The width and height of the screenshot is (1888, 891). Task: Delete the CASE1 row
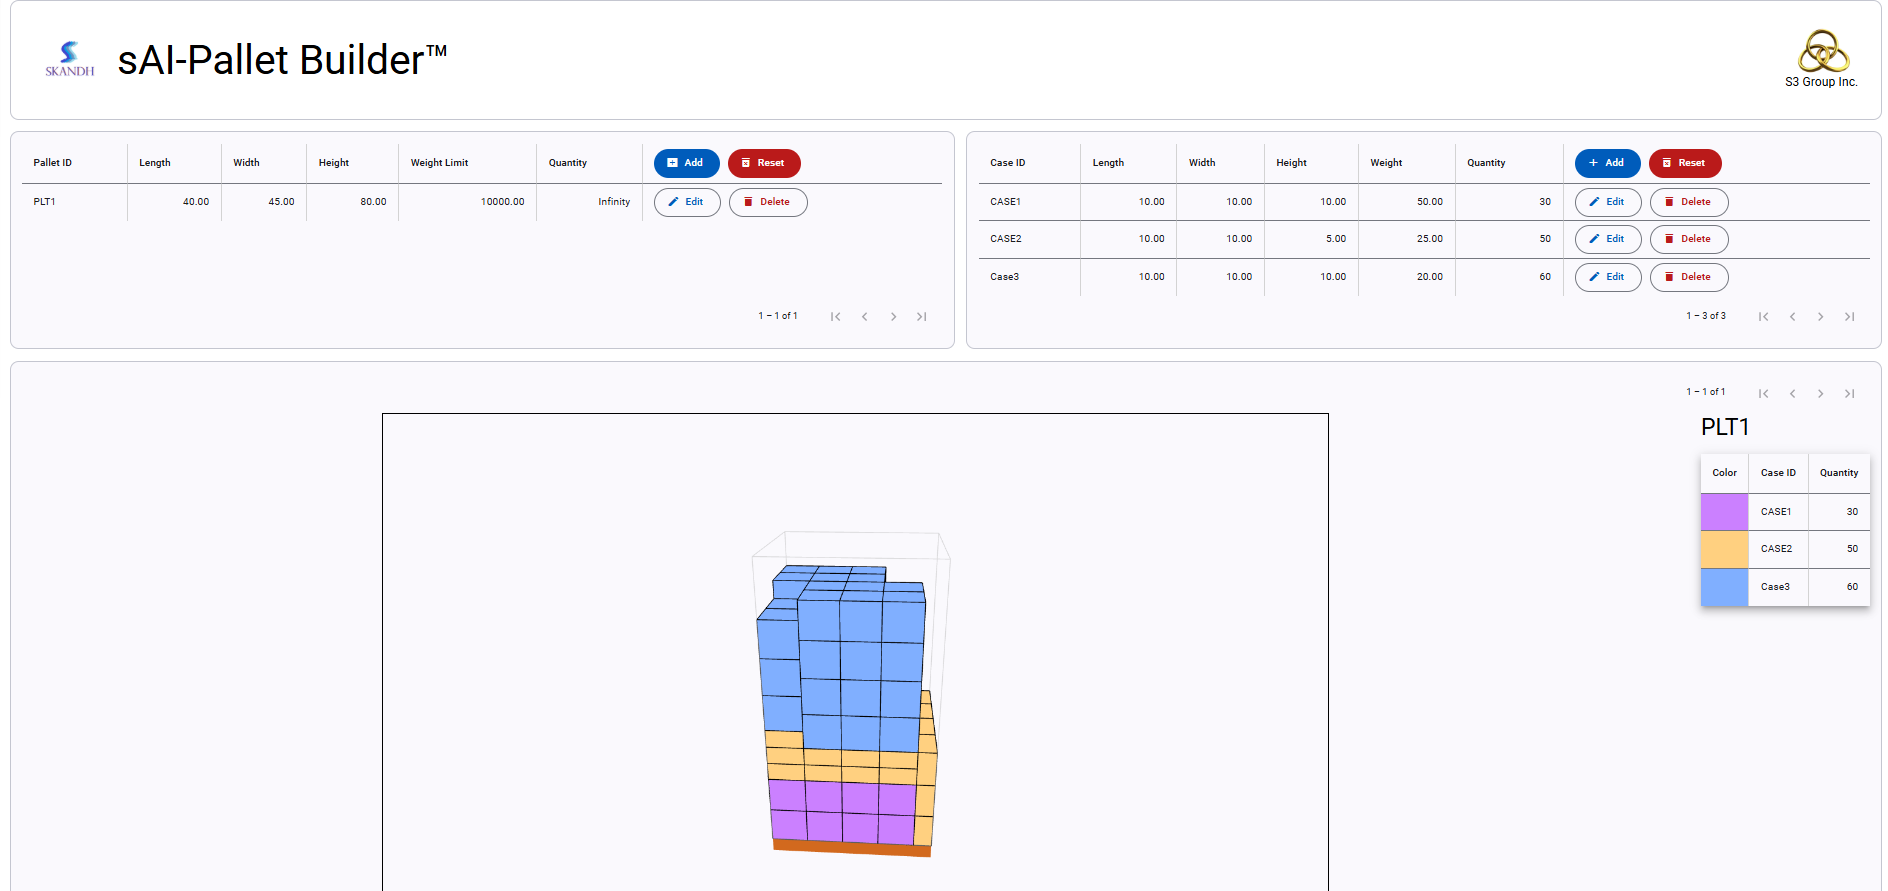coord(1689,202)
